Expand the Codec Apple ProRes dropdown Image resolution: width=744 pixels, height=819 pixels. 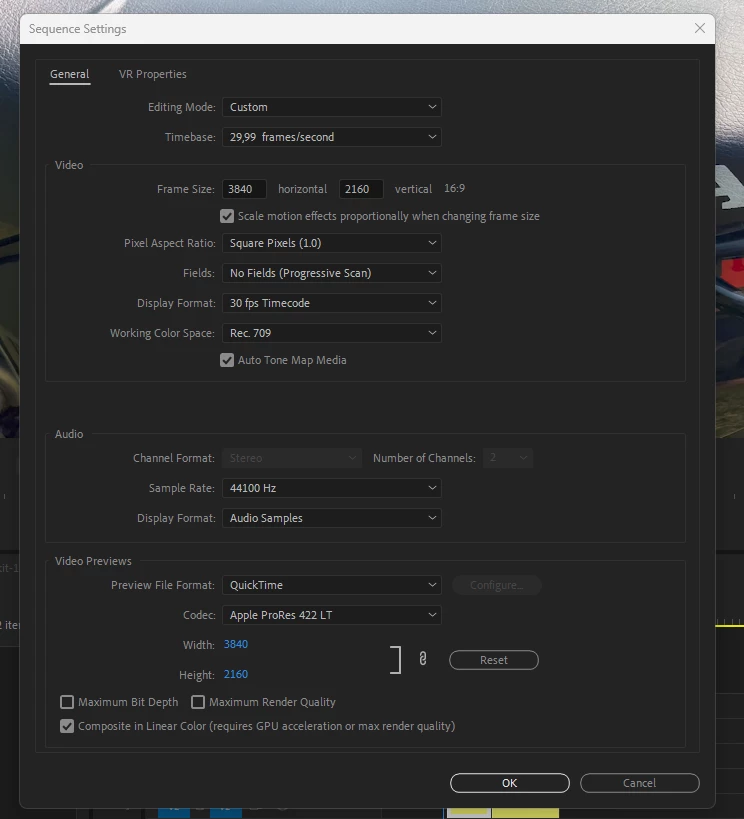332,615
